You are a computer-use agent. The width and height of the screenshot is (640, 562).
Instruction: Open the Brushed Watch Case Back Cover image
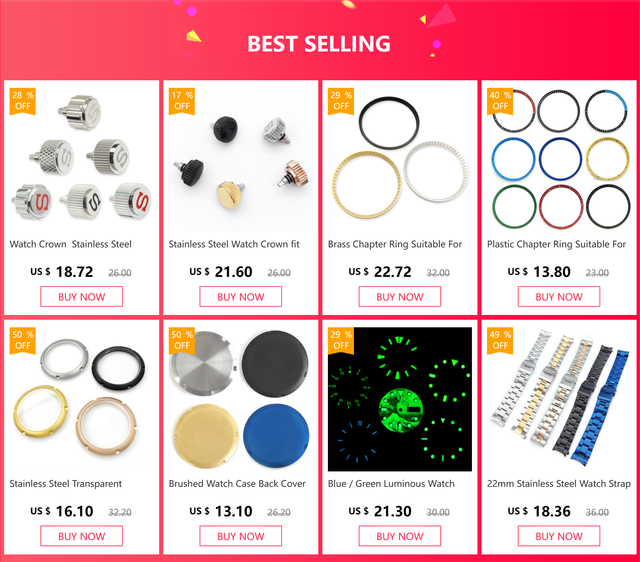[240, 399]
